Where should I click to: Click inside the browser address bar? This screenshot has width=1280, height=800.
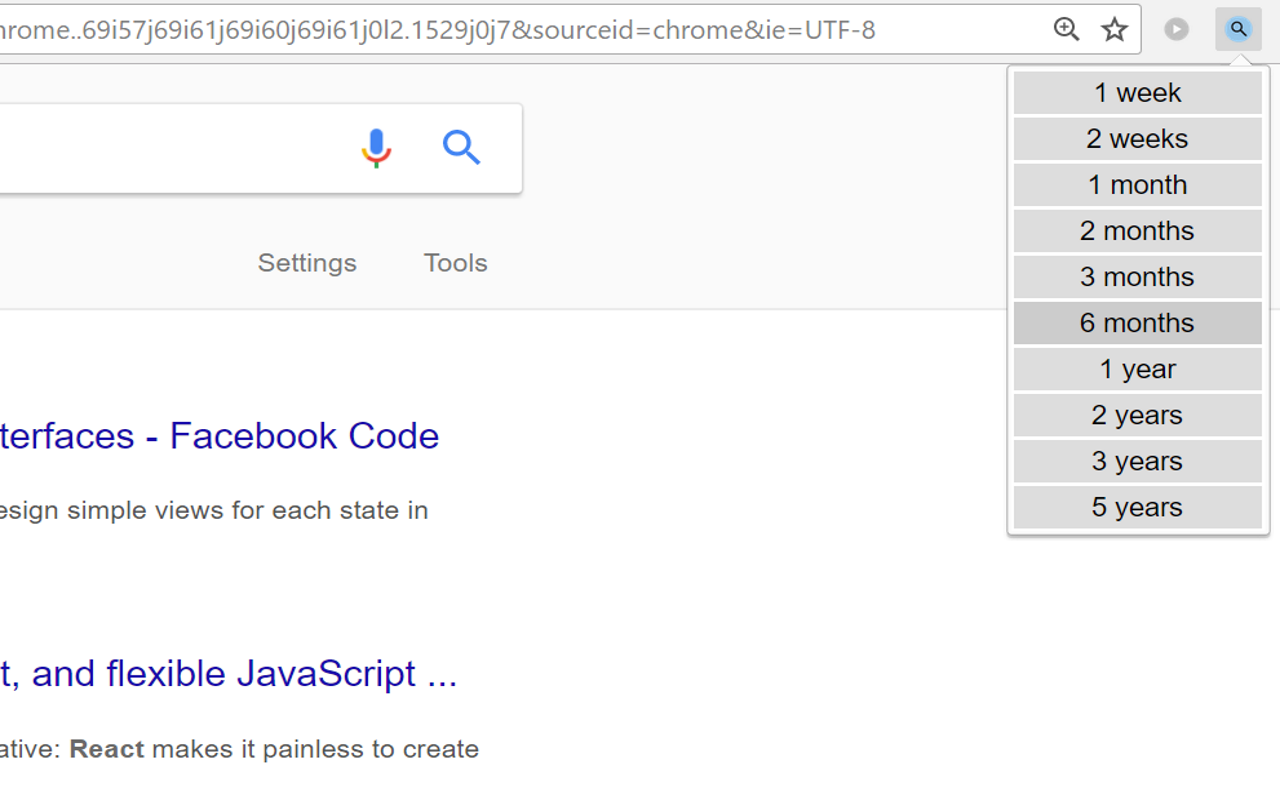pyautogui.click(x=500, y=29)
